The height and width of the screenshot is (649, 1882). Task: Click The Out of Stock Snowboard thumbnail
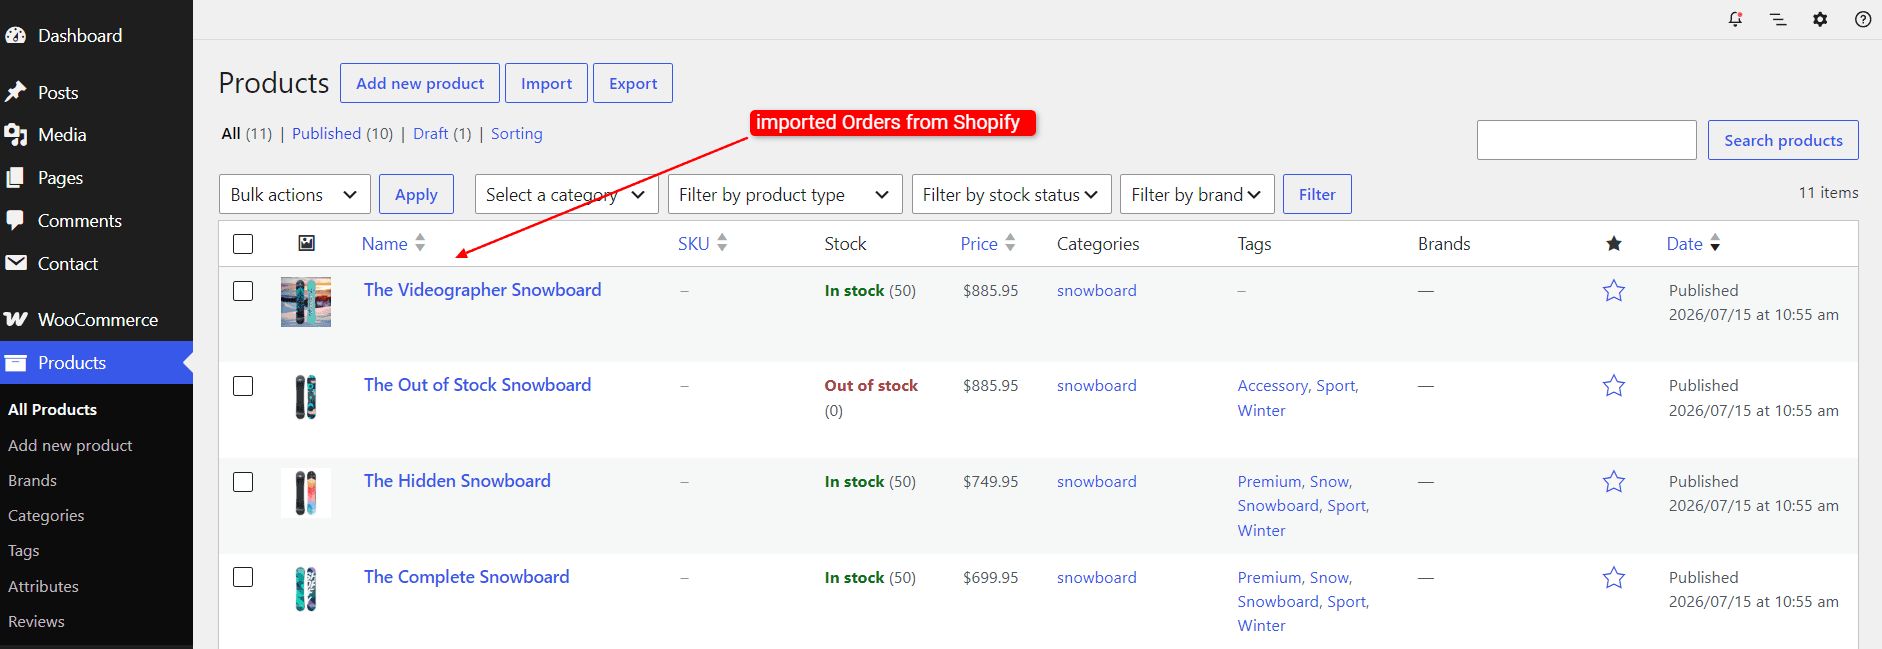(x=306, y=397)
